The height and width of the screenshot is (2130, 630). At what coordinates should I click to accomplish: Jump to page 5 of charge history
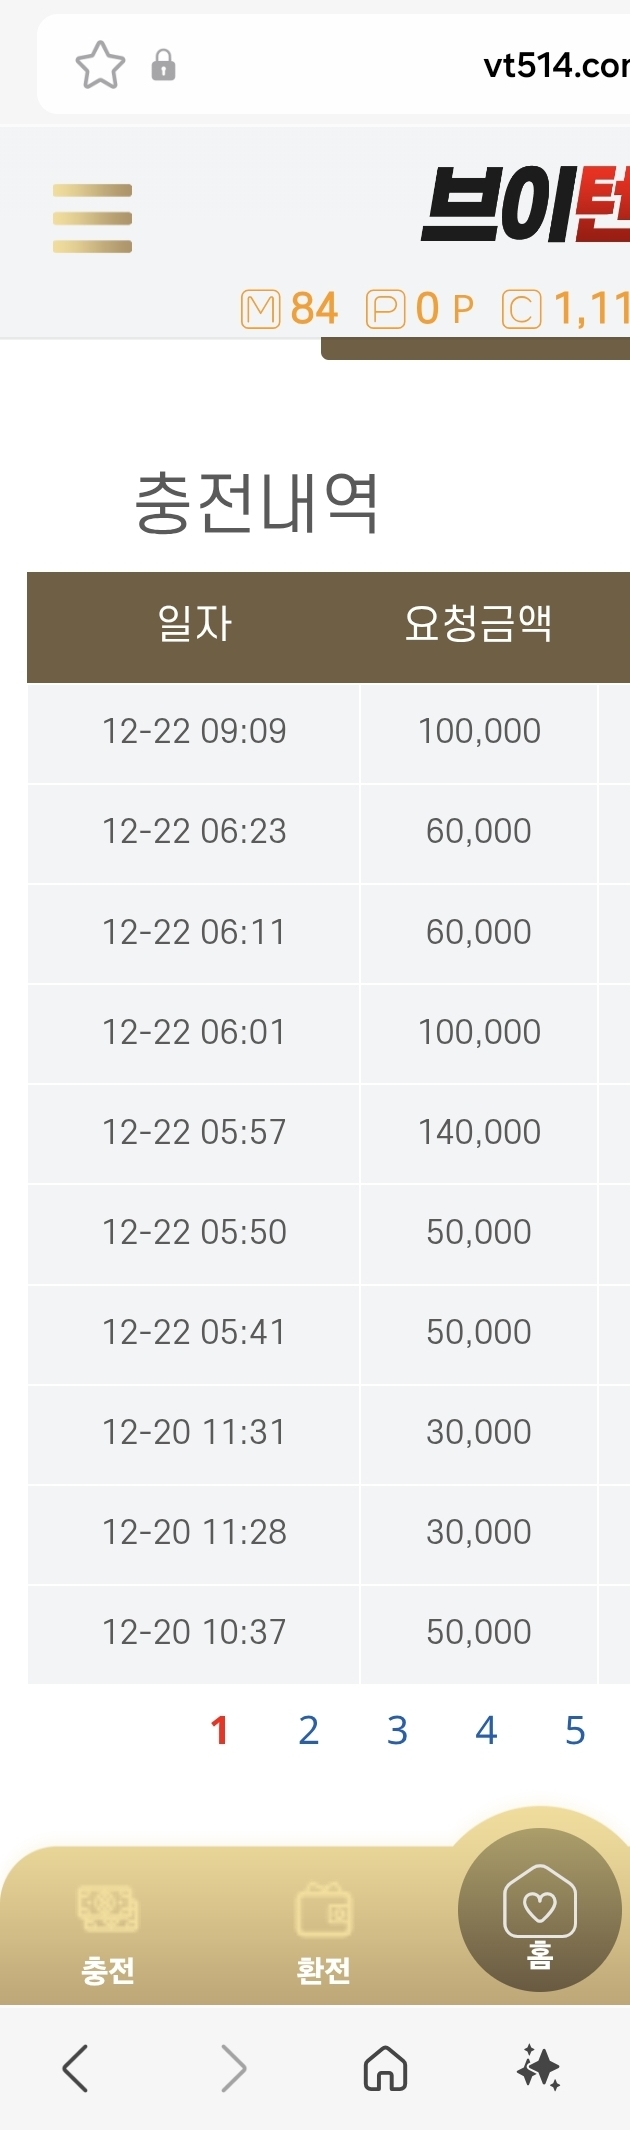pos(575,1730)
